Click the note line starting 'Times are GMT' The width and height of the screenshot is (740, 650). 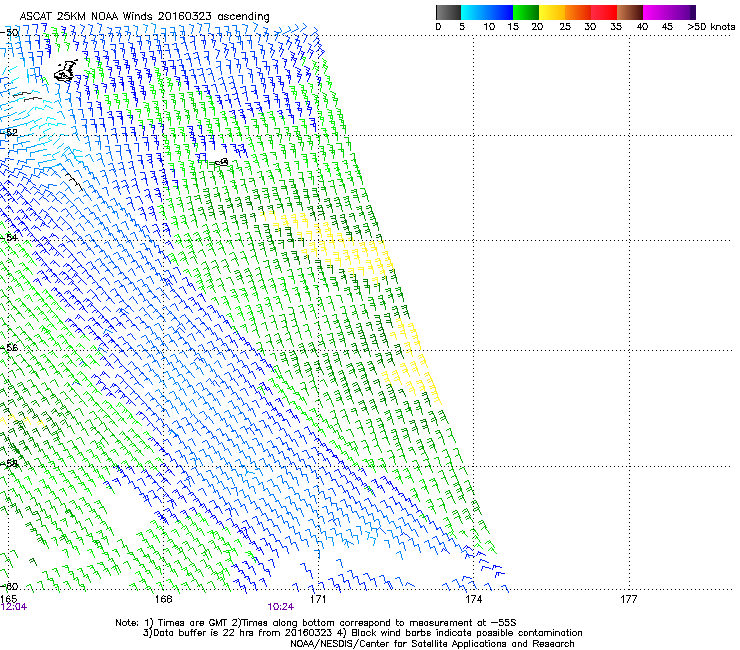(x=316, y=623)
